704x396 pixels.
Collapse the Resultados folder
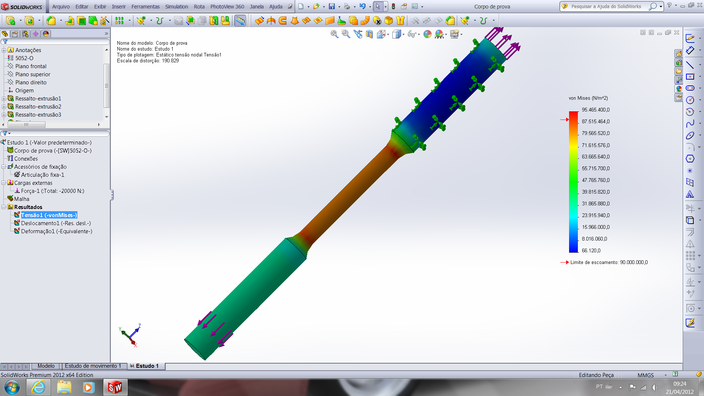click(x=4, y=207)
